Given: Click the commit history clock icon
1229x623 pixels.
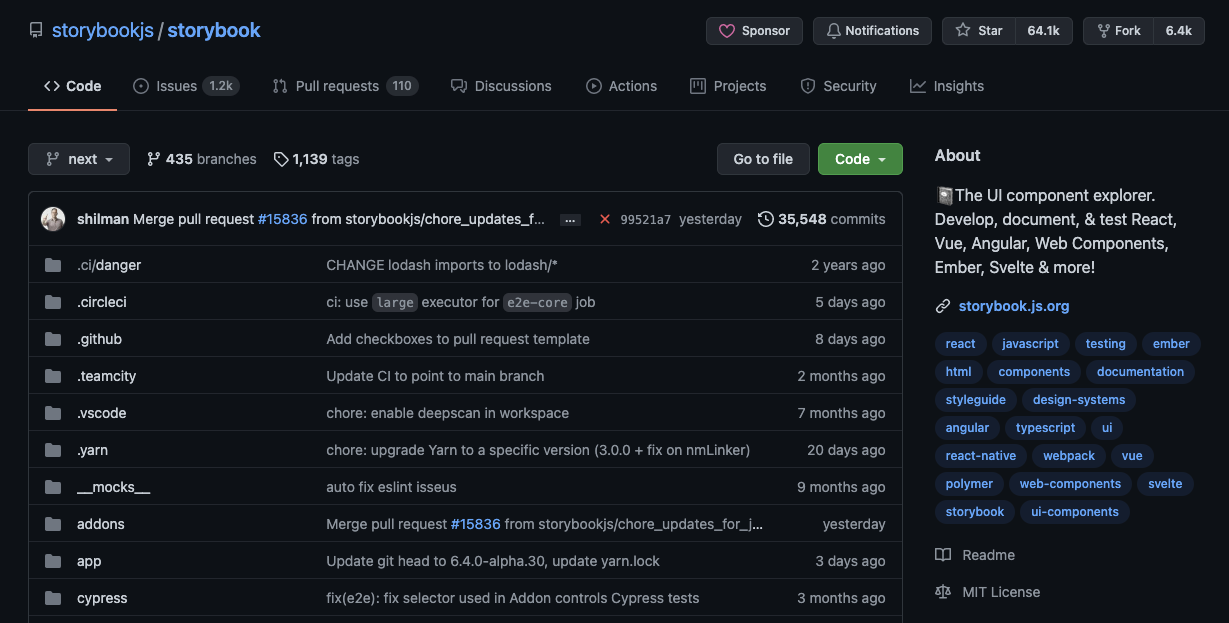Looking at the screenshot, I should 765,219.
